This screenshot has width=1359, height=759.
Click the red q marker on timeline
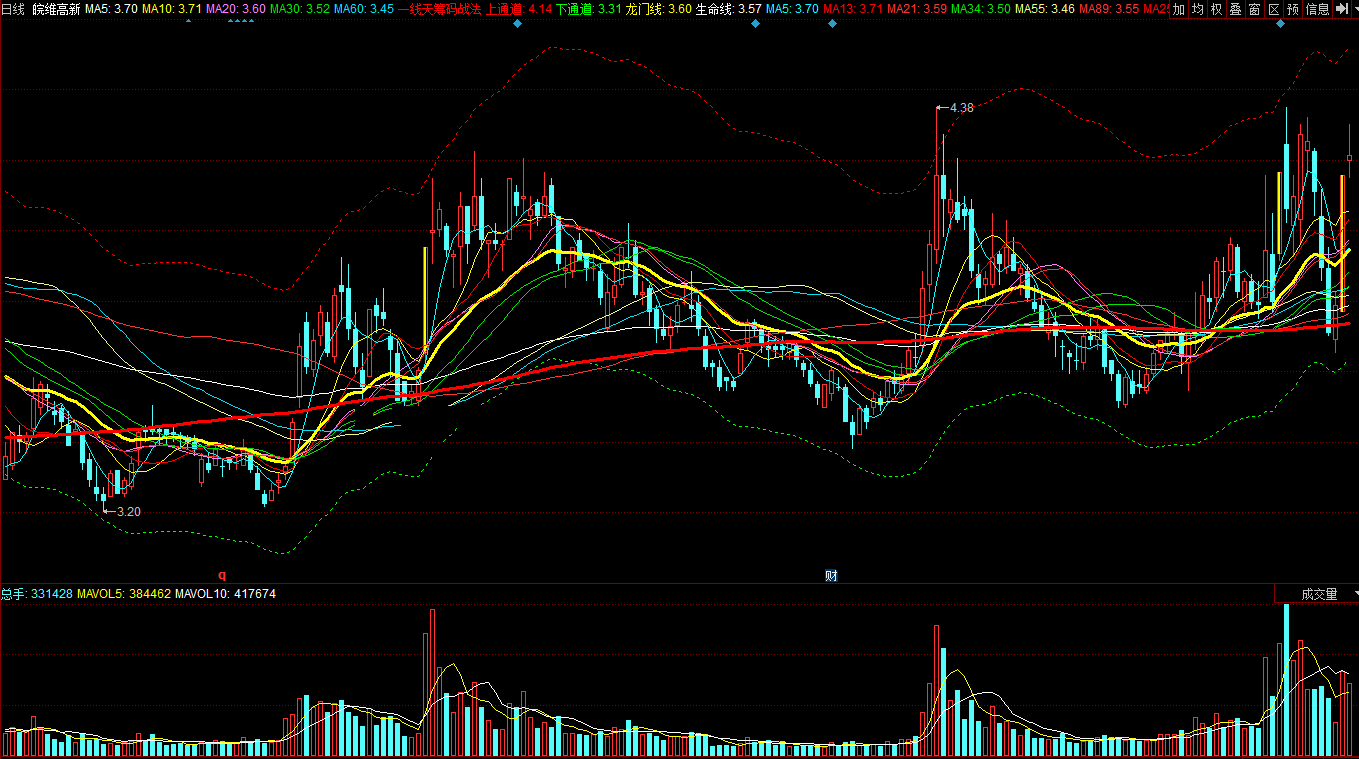pos(222,575)
